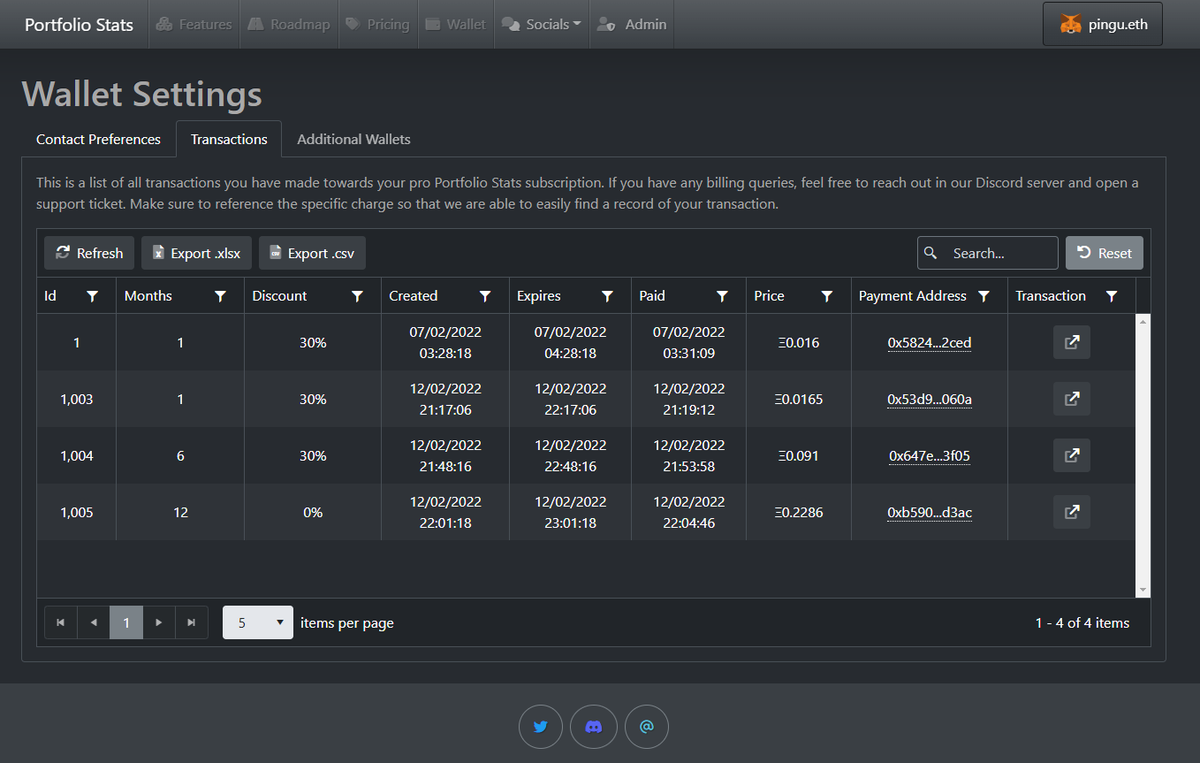Click the 0% discount cell
Viewport: 1200px width, 763px height.
click(x=313, y=512)
